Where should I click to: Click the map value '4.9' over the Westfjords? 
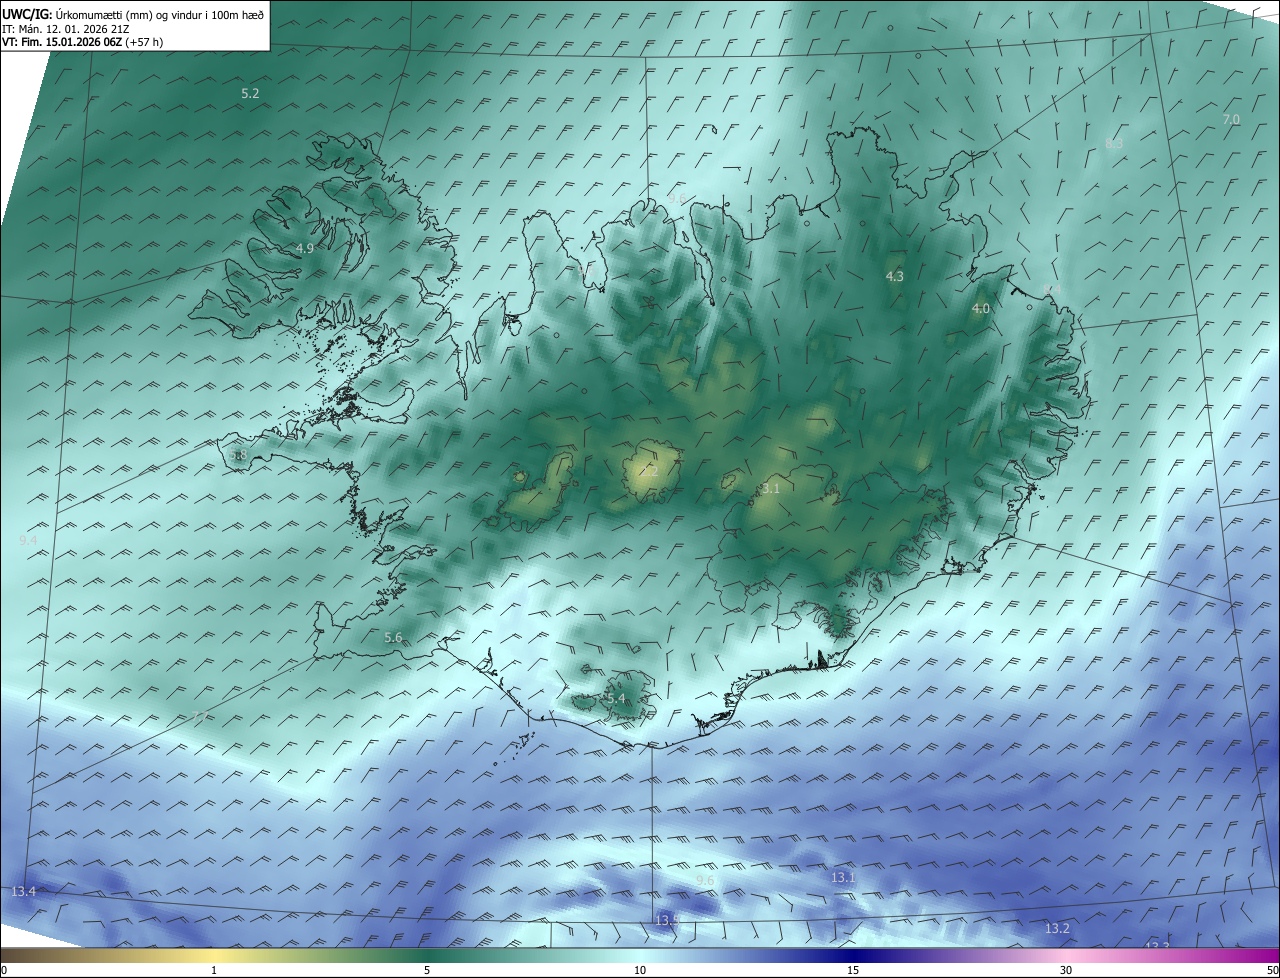304,248
